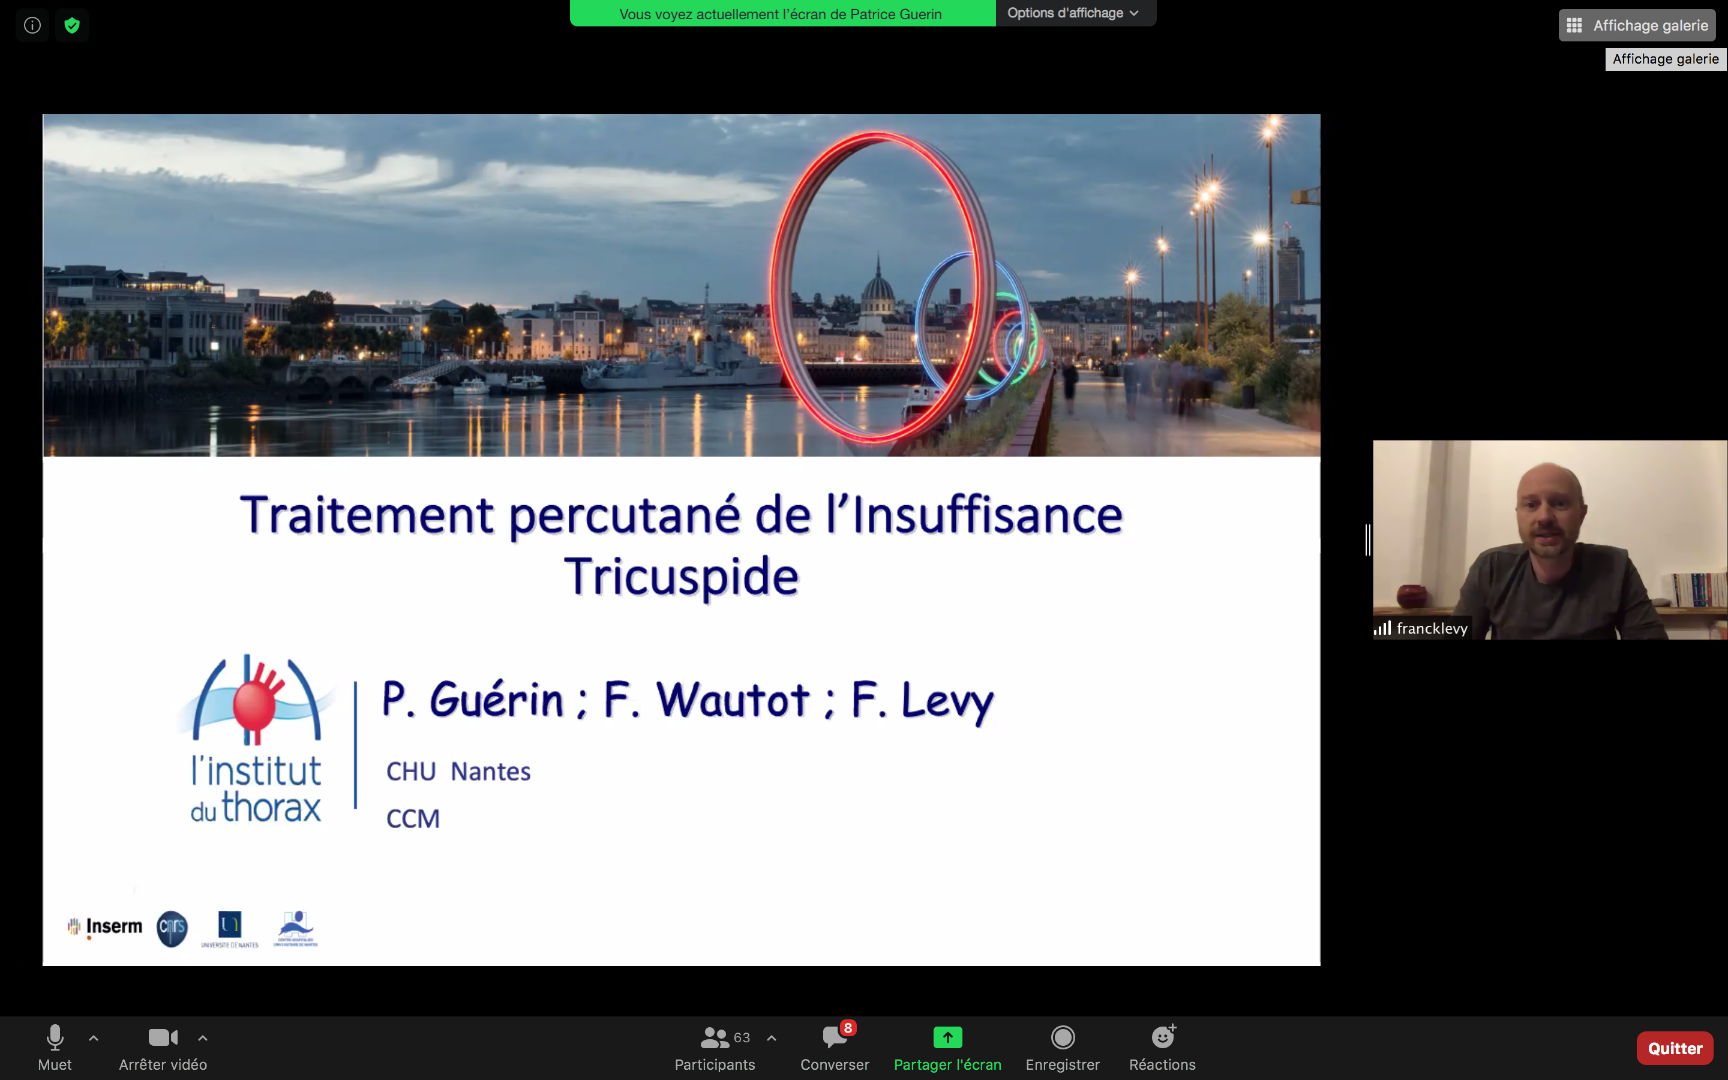This screenshot has width=1728, height=1080.
Task: Expand video options arrow beside Arrêter vidéo
Action: pos(203,1038)
